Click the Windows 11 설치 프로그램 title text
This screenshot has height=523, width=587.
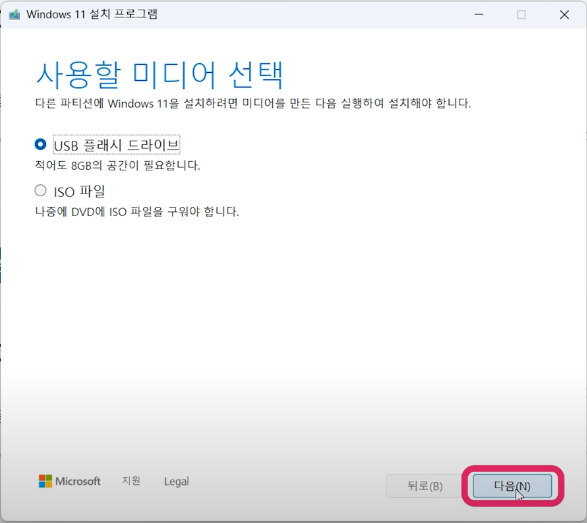tap(92, 14)
